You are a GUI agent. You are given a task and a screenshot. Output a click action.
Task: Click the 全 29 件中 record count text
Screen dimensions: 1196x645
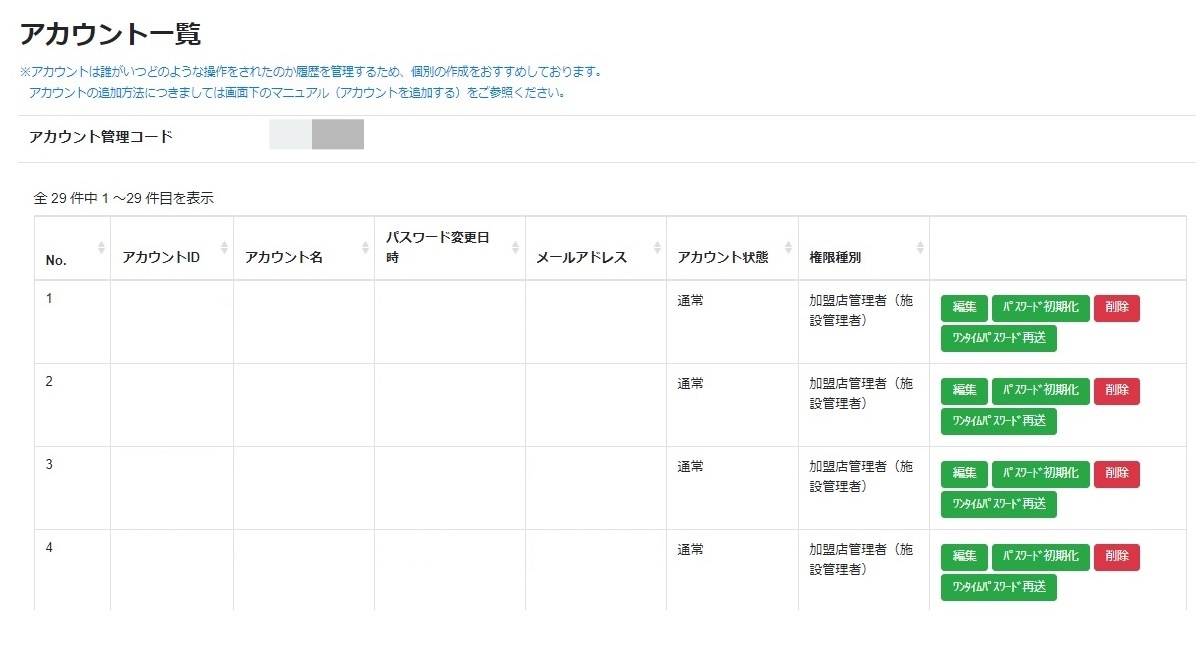124,198
